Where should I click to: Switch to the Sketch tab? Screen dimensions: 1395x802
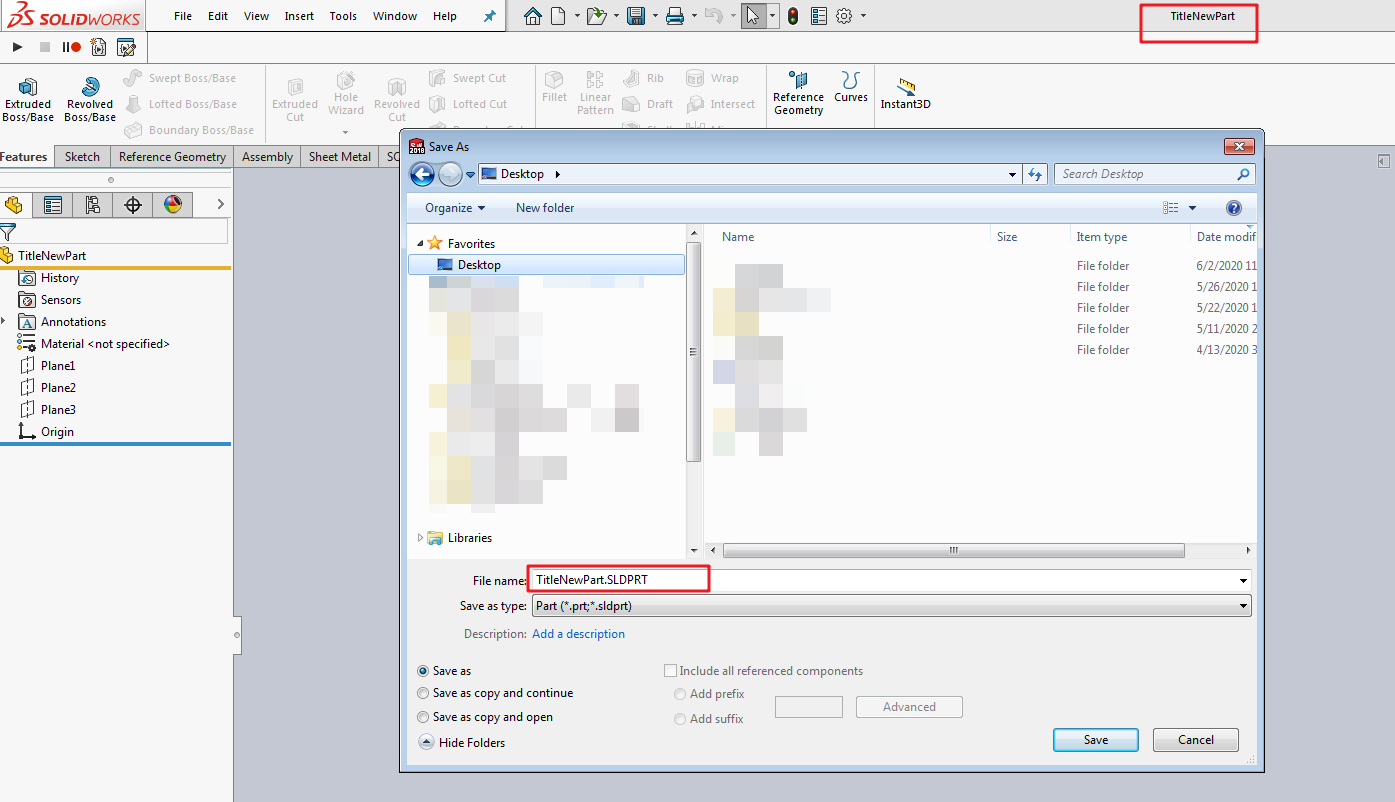82,157
